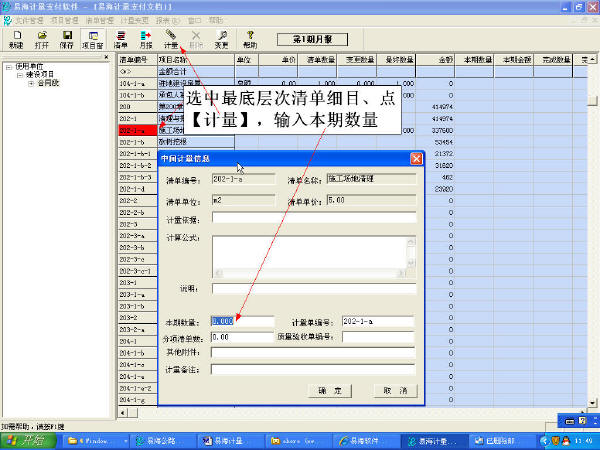This screenshot has width=600, height=450.
Task: Select 合同段 in the project tree
Action: [x=48, y=83]
